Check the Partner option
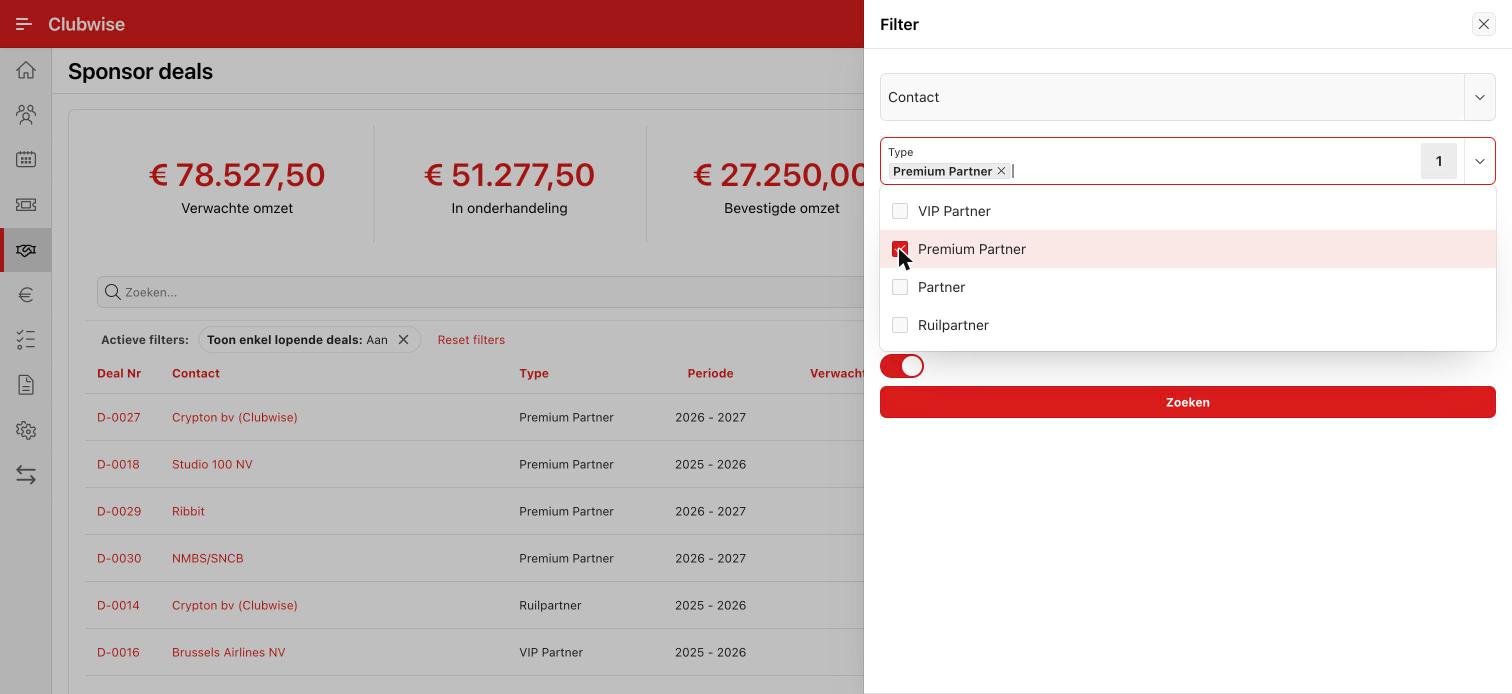1512x694 pixels. (900, 287)
